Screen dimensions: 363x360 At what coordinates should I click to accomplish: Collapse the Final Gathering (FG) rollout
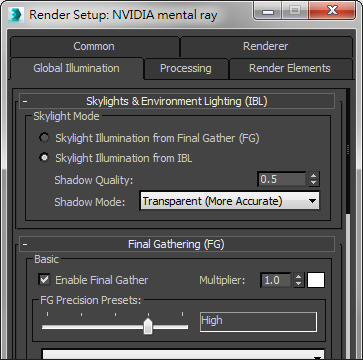click(177, 244)
